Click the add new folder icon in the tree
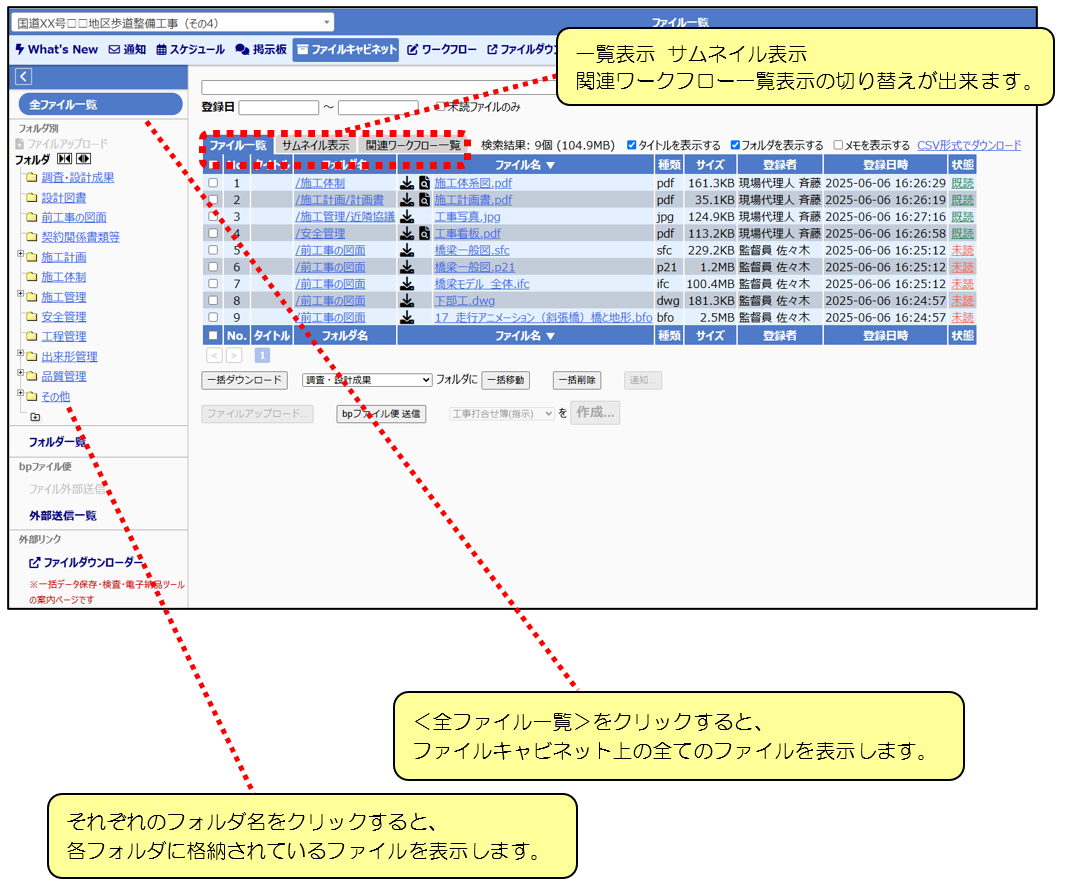Screen dimensions: 1076x888 [36, 417]
